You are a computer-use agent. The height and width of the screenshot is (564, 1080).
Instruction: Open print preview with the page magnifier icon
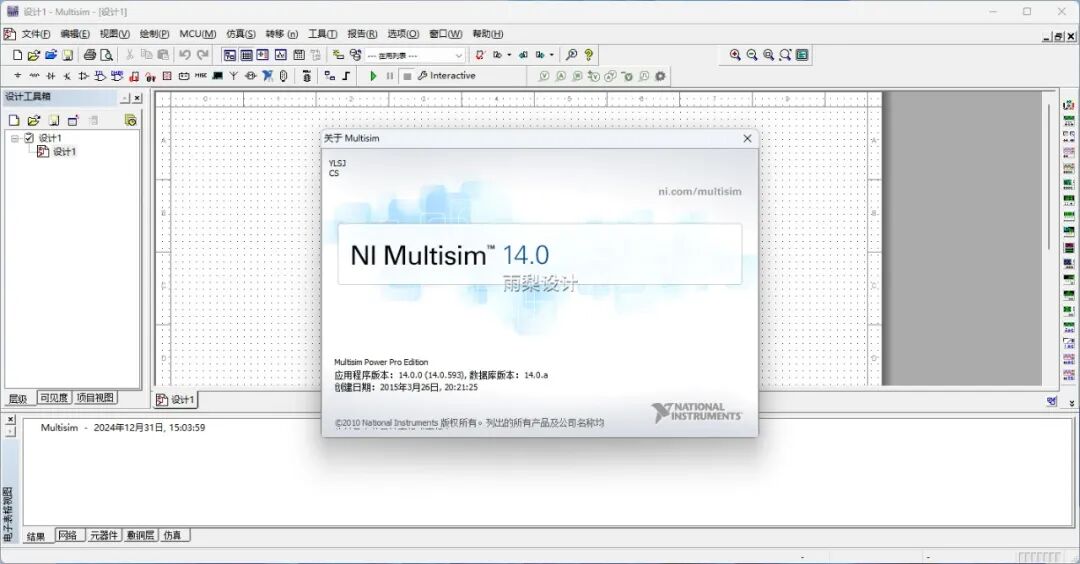106,55
